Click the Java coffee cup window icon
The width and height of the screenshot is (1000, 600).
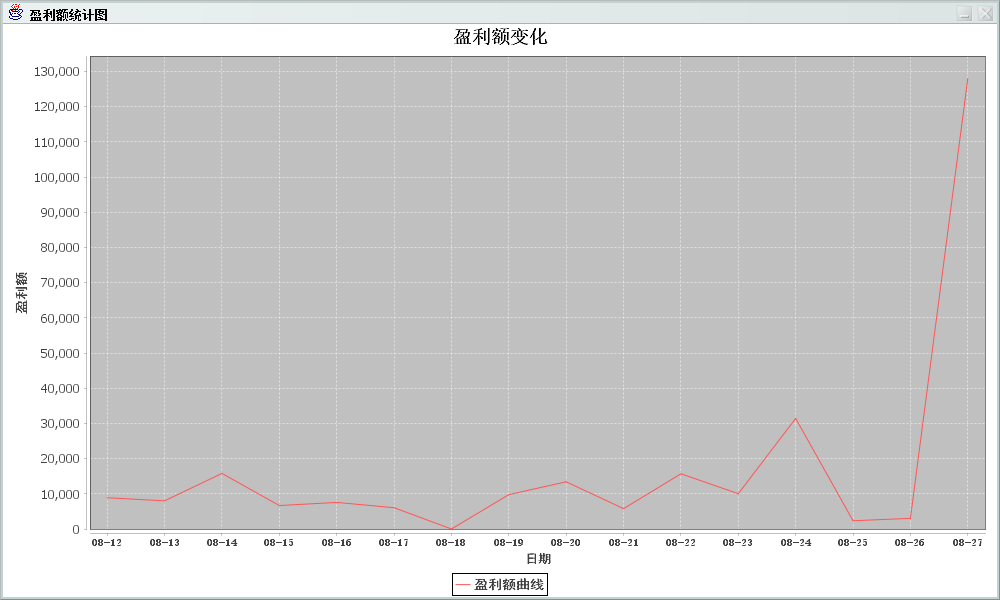coord(15,13)
